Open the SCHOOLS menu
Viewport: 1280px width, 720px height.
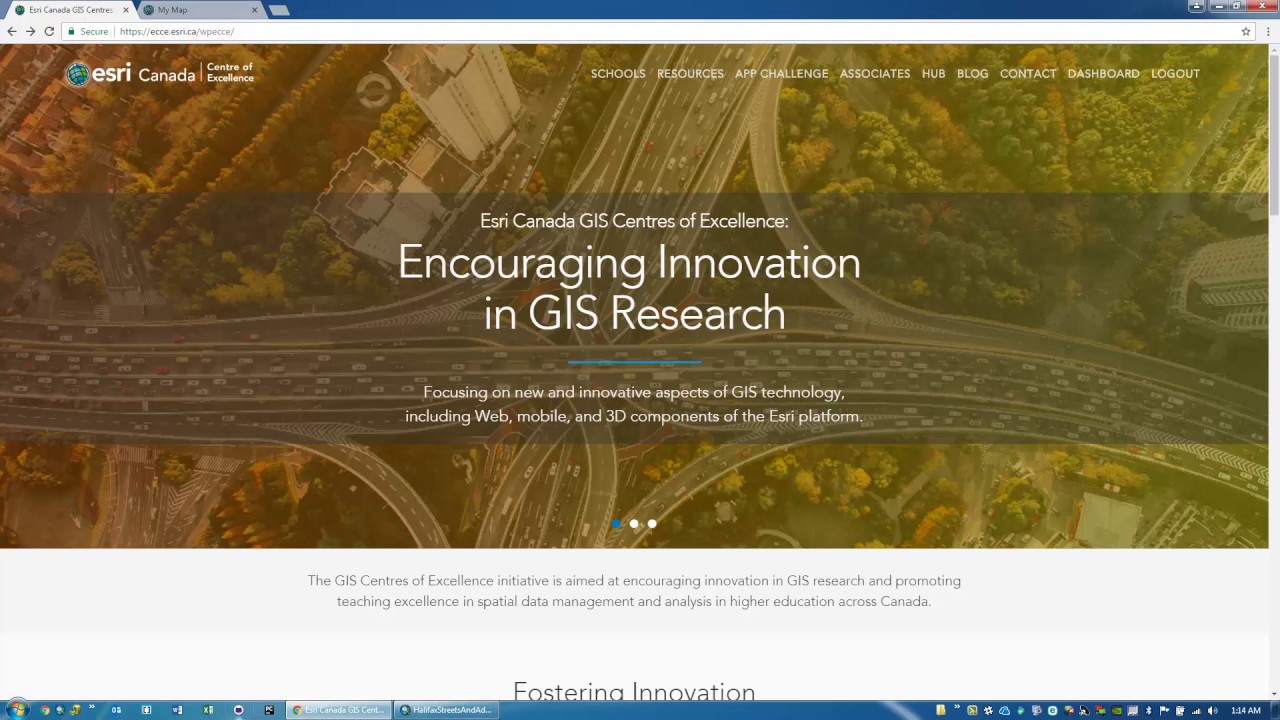[x=618, y=74]
